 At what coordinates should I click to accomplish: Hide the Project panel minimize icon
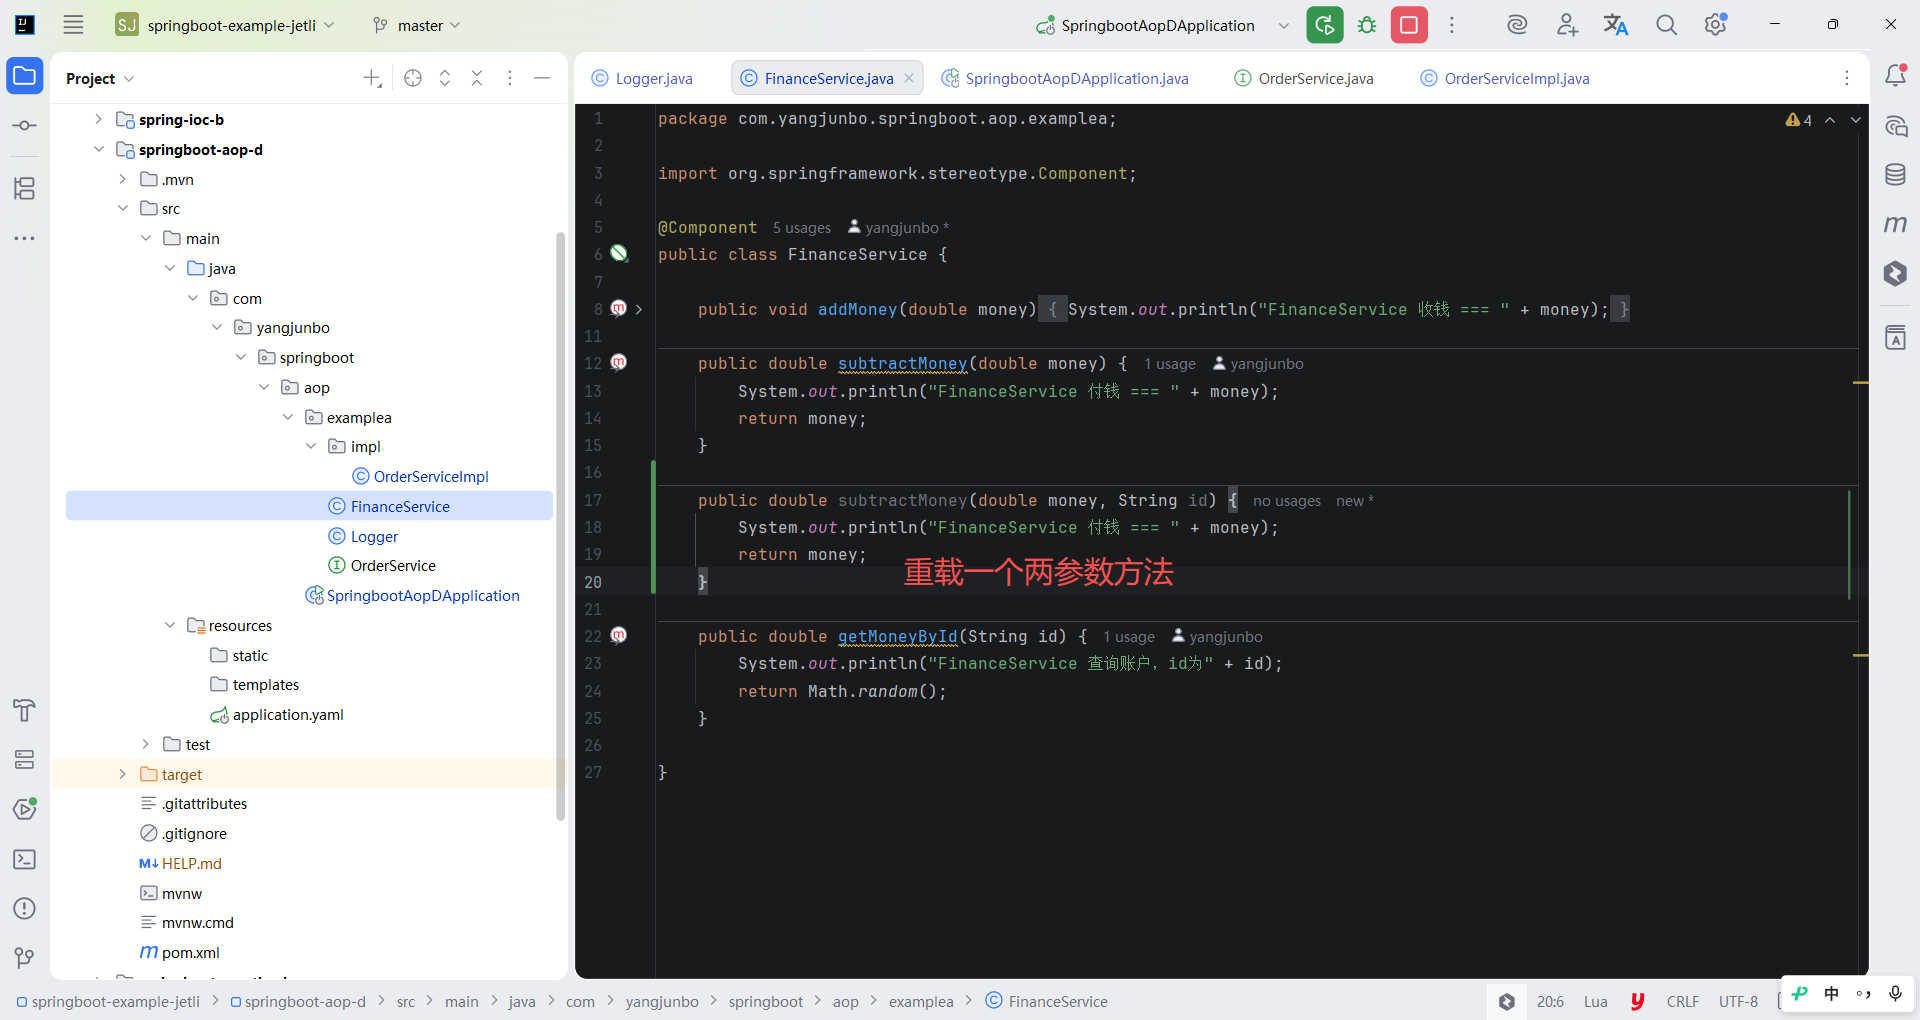[542, 78]
